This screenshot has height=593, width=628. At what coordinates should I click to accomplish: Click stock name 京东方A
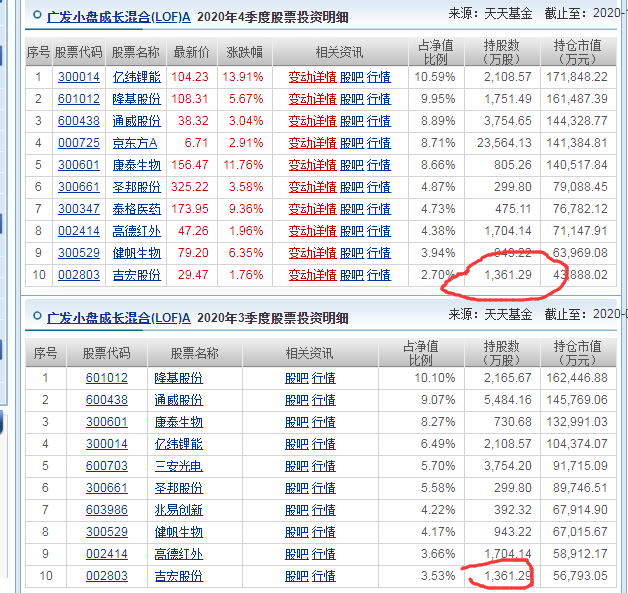(135, 143)
